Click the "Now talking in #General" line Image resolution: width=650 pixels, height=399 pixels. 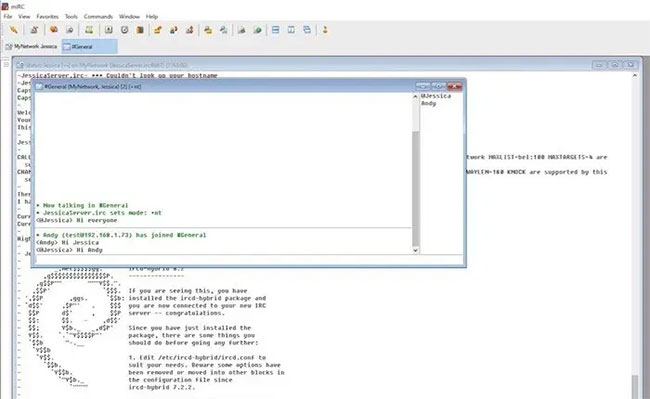(82, 206)
